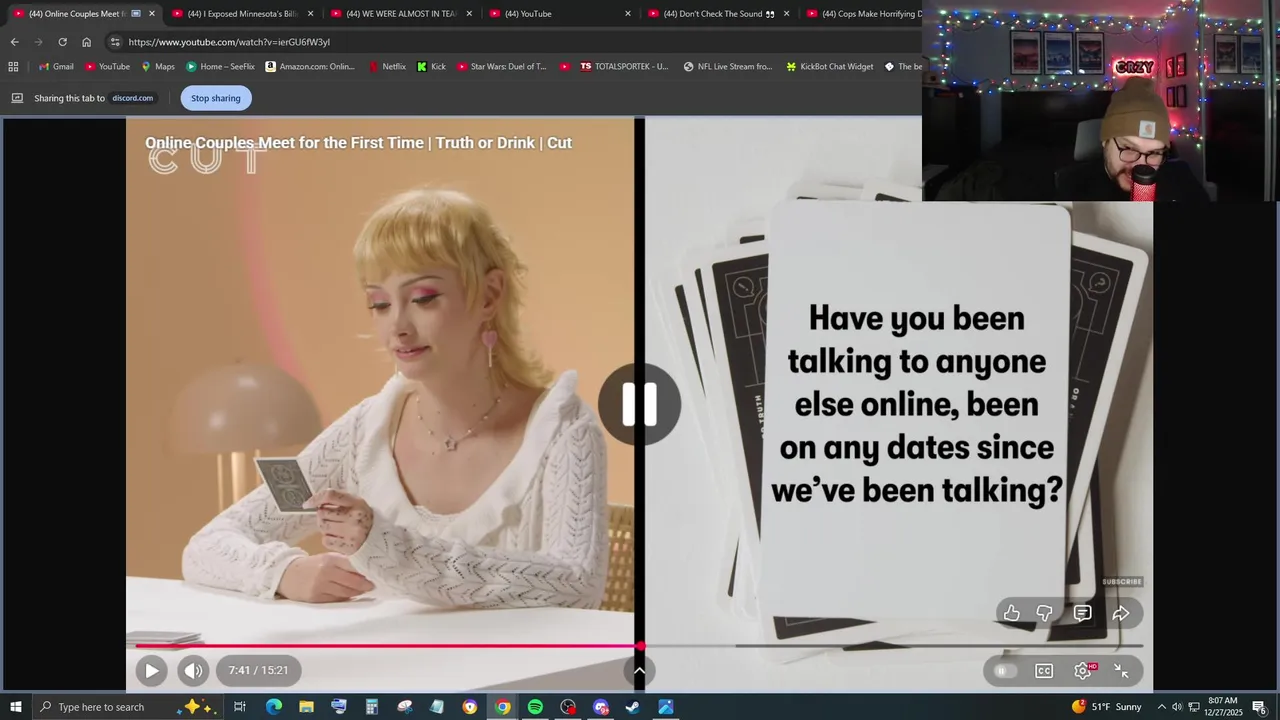
Task: Like the video with thumbs up
Action: [1012, 613]
